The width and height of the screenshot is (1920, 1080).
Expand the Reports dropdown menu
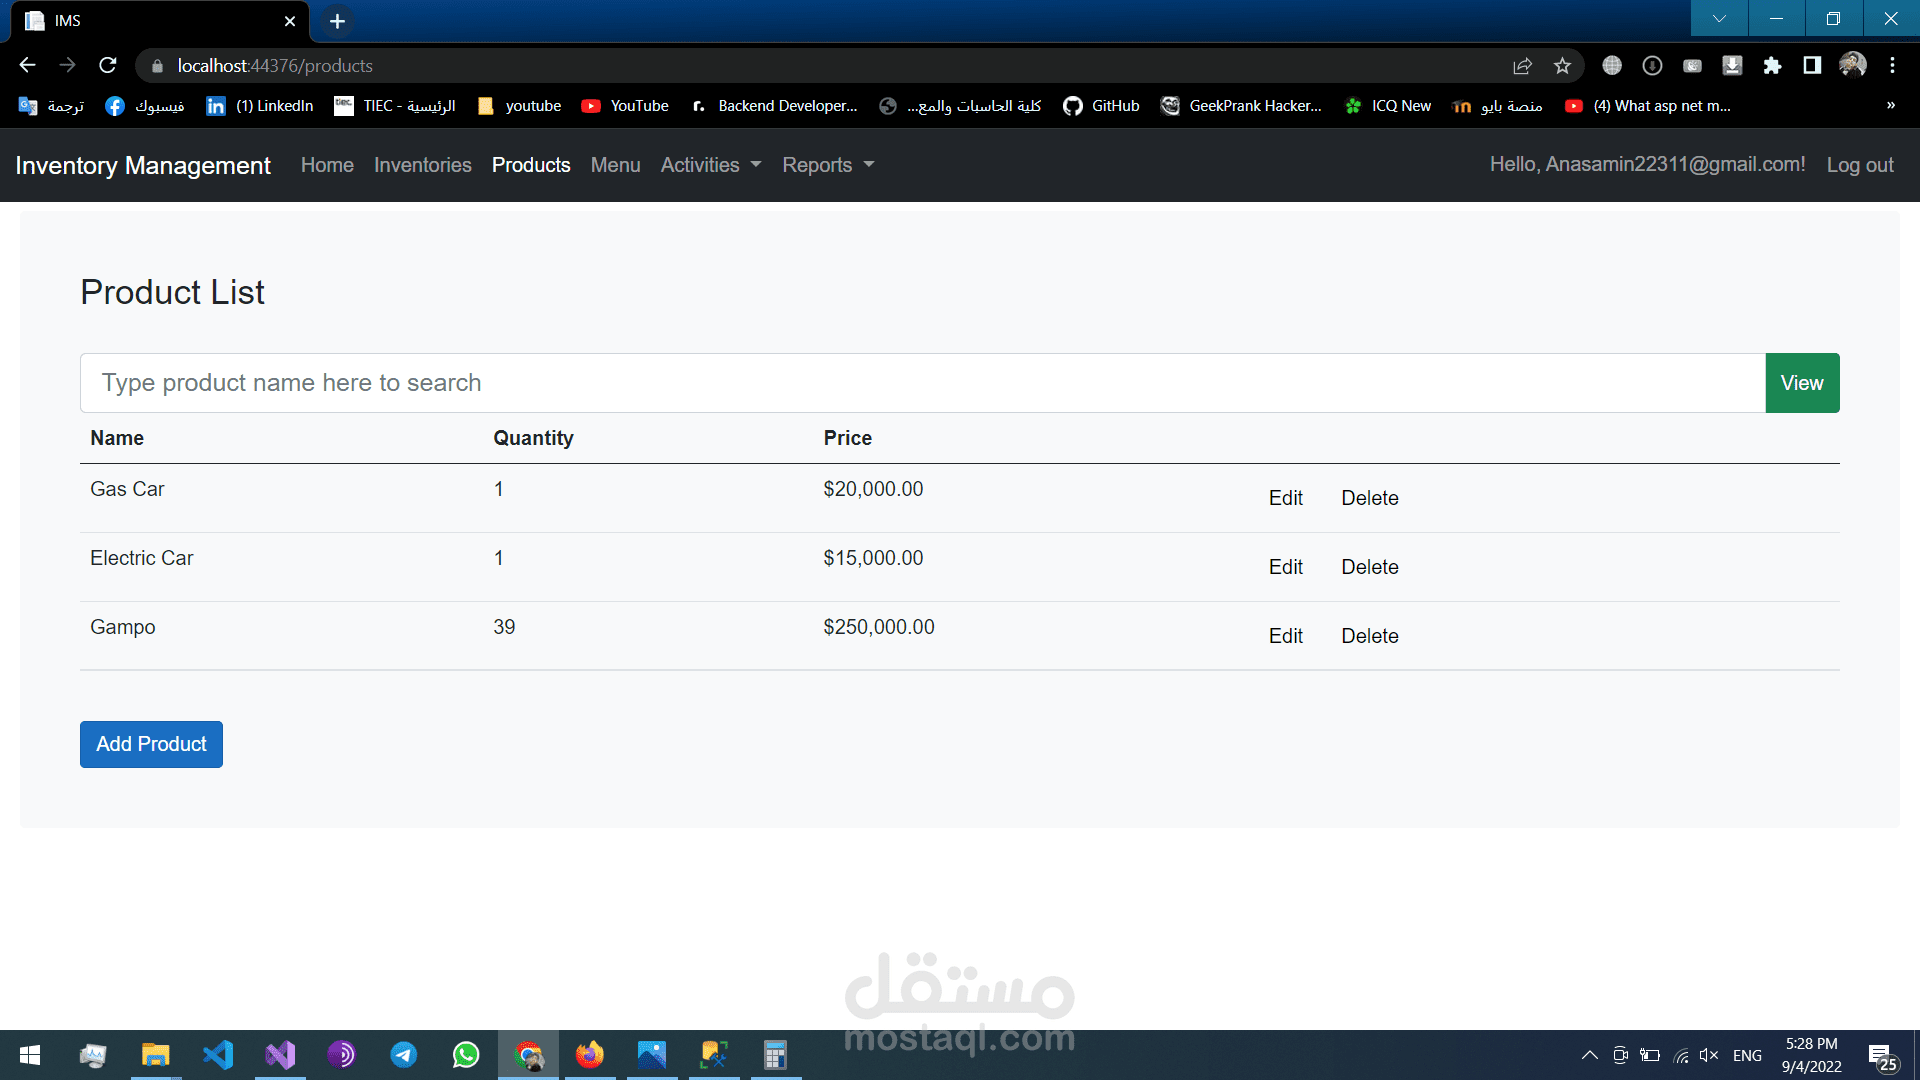[828, 165]
